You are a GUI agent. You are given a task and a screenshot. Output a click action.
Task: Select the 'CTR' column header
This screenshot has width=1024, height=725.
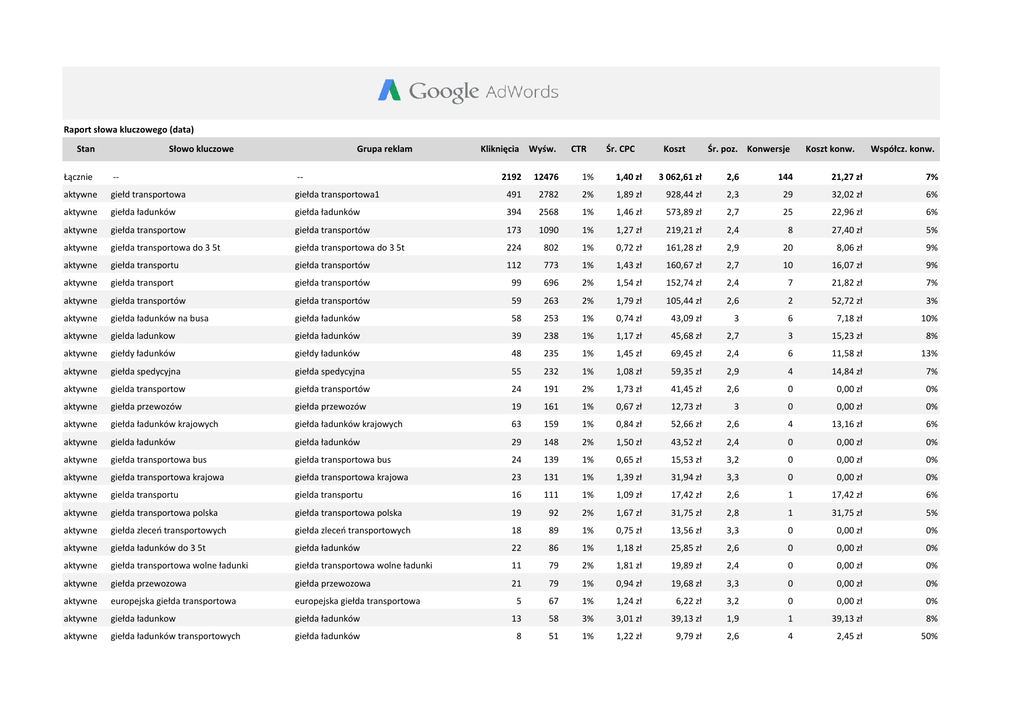pos(579,149)
